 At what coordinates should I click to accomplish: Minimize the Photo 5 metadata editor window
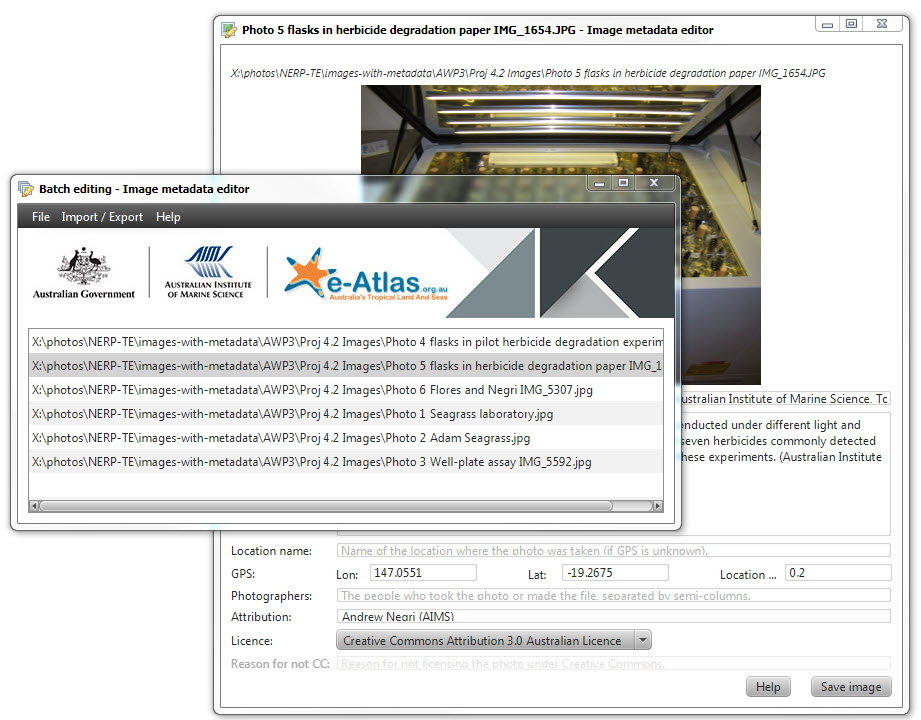click(827, 24)
